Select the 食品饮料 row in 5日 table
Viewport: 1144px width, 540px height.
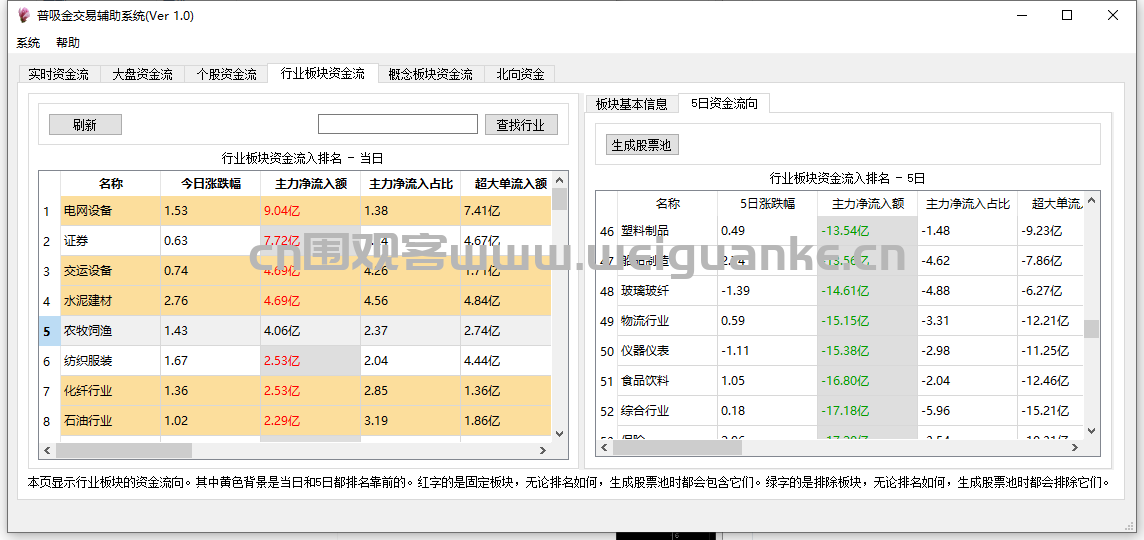[x=645, y=381]
